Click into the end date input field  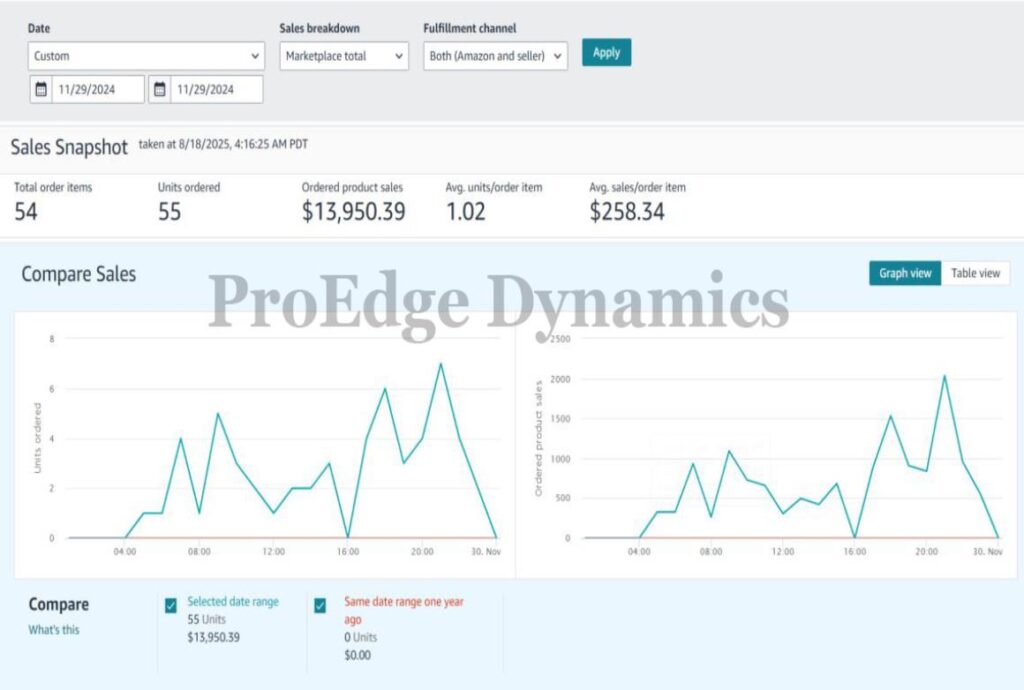coord(216,89)
